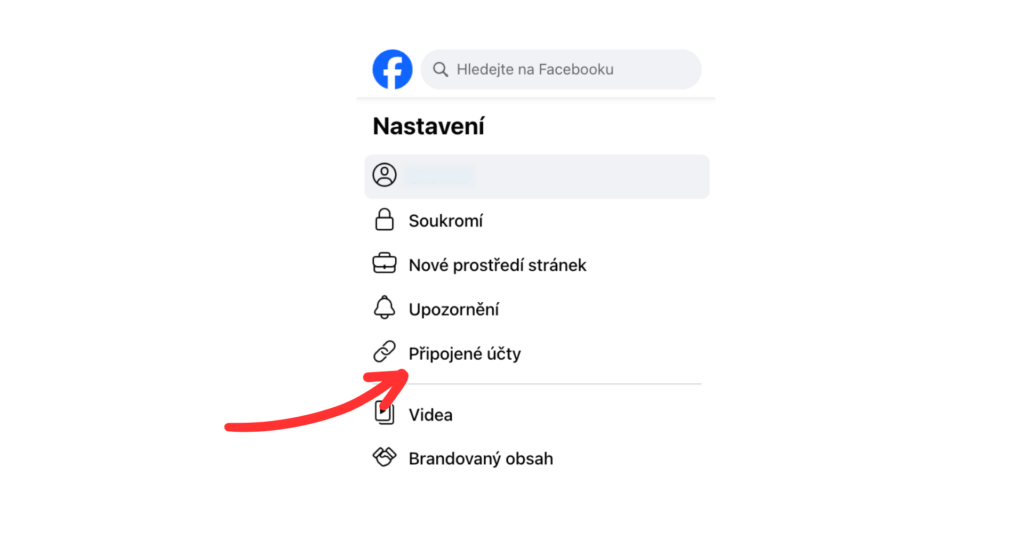Click the blurred account name text

pos(439,176)
